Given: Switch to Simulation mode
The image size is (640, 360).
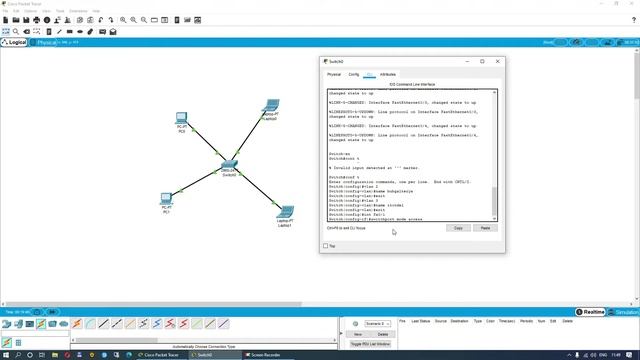Looking at the screenshot, I should point(623,312).
